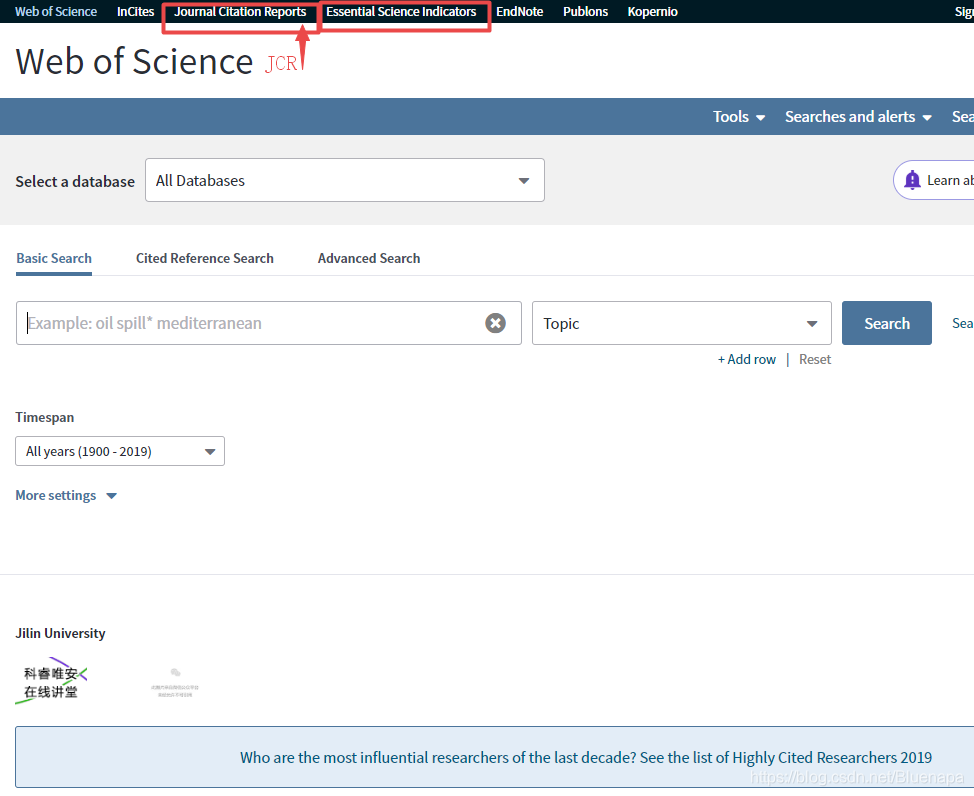Click the Web of Science logo title
The image size is (974, 796).
click(x=134, y=62)
